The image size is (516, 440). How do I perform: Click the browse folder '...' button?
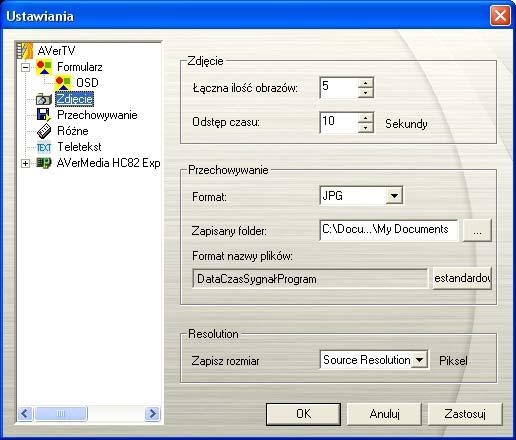tap(477, 230)
